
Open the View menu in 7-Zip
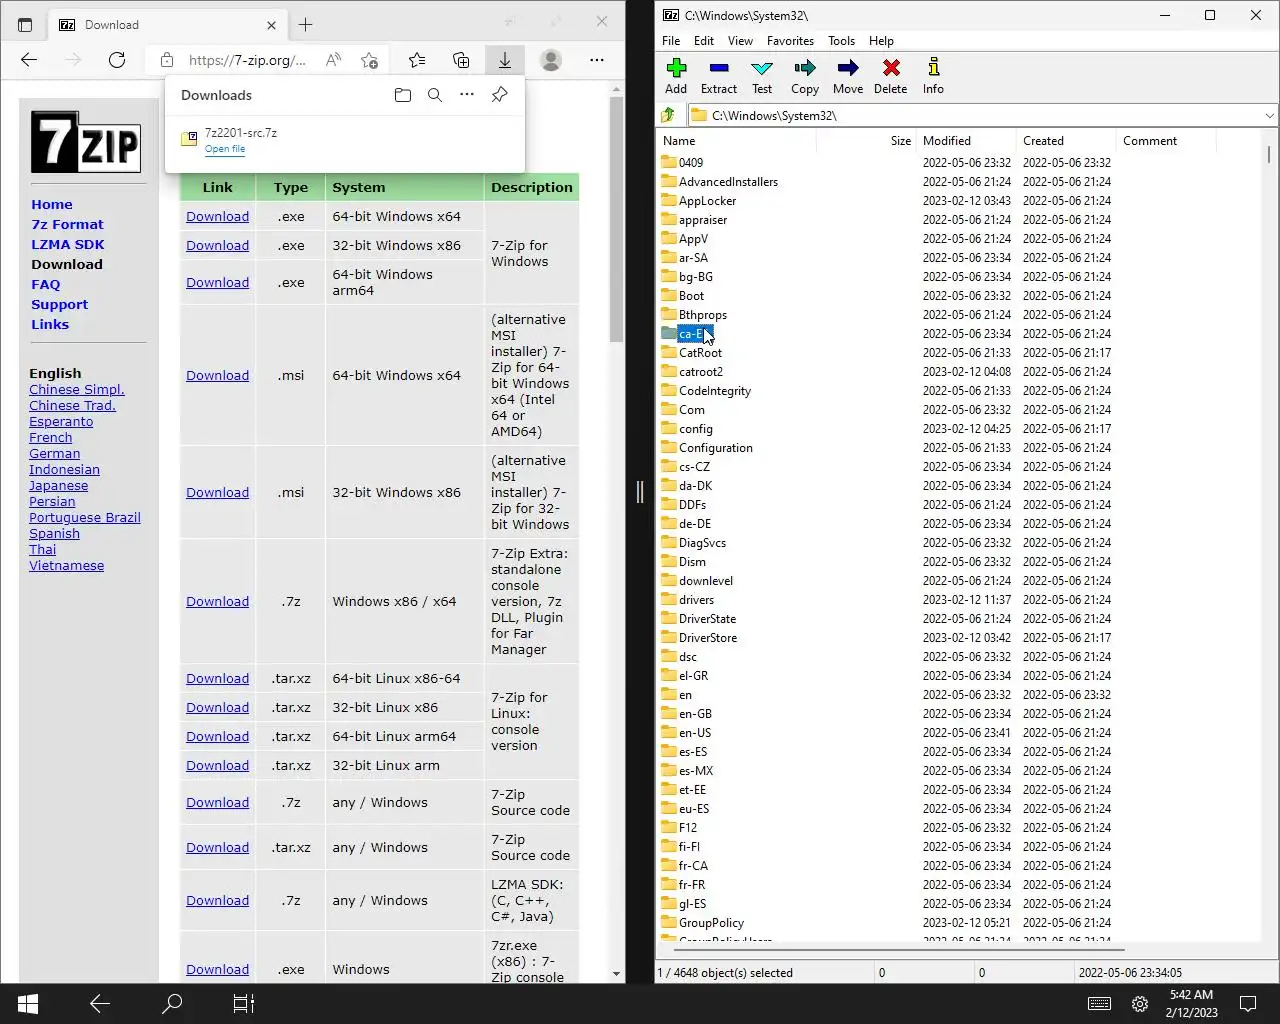tap(740, 41)
